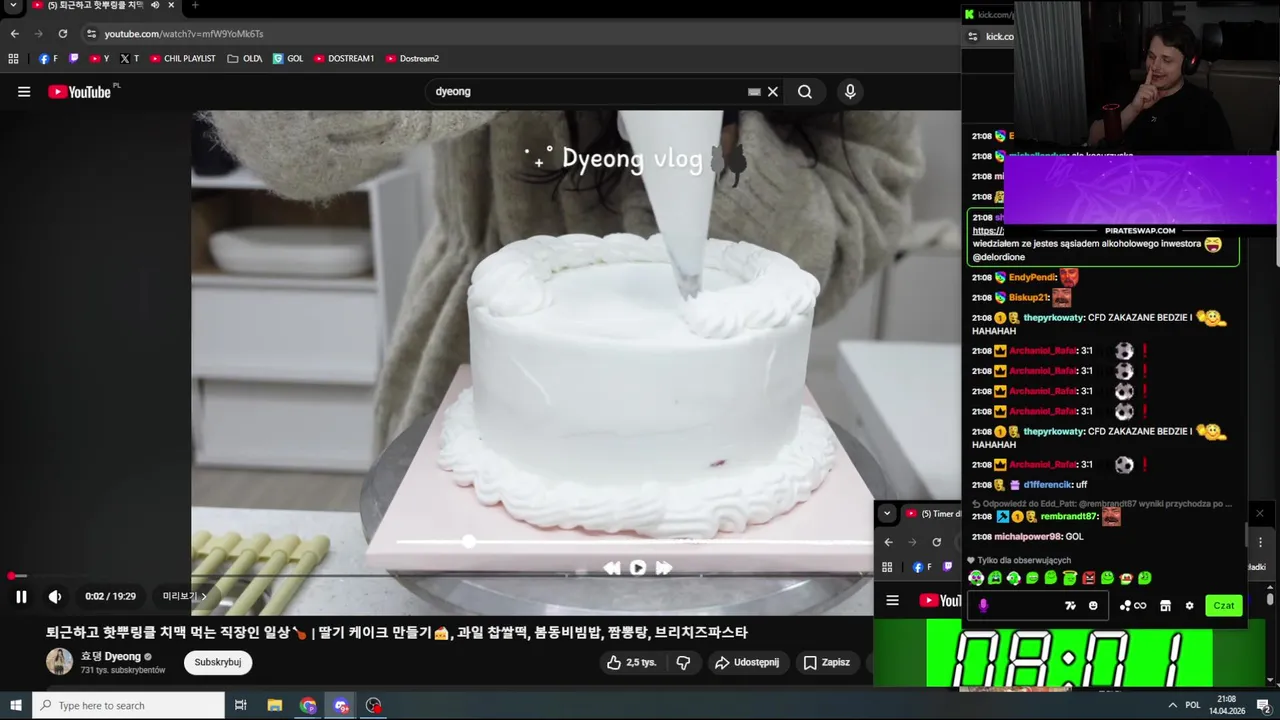This screenshot has height=720, width=1280.
Task: Mute the video with the speaker icon
Action: pyautogui.click(x=55, y=597)
